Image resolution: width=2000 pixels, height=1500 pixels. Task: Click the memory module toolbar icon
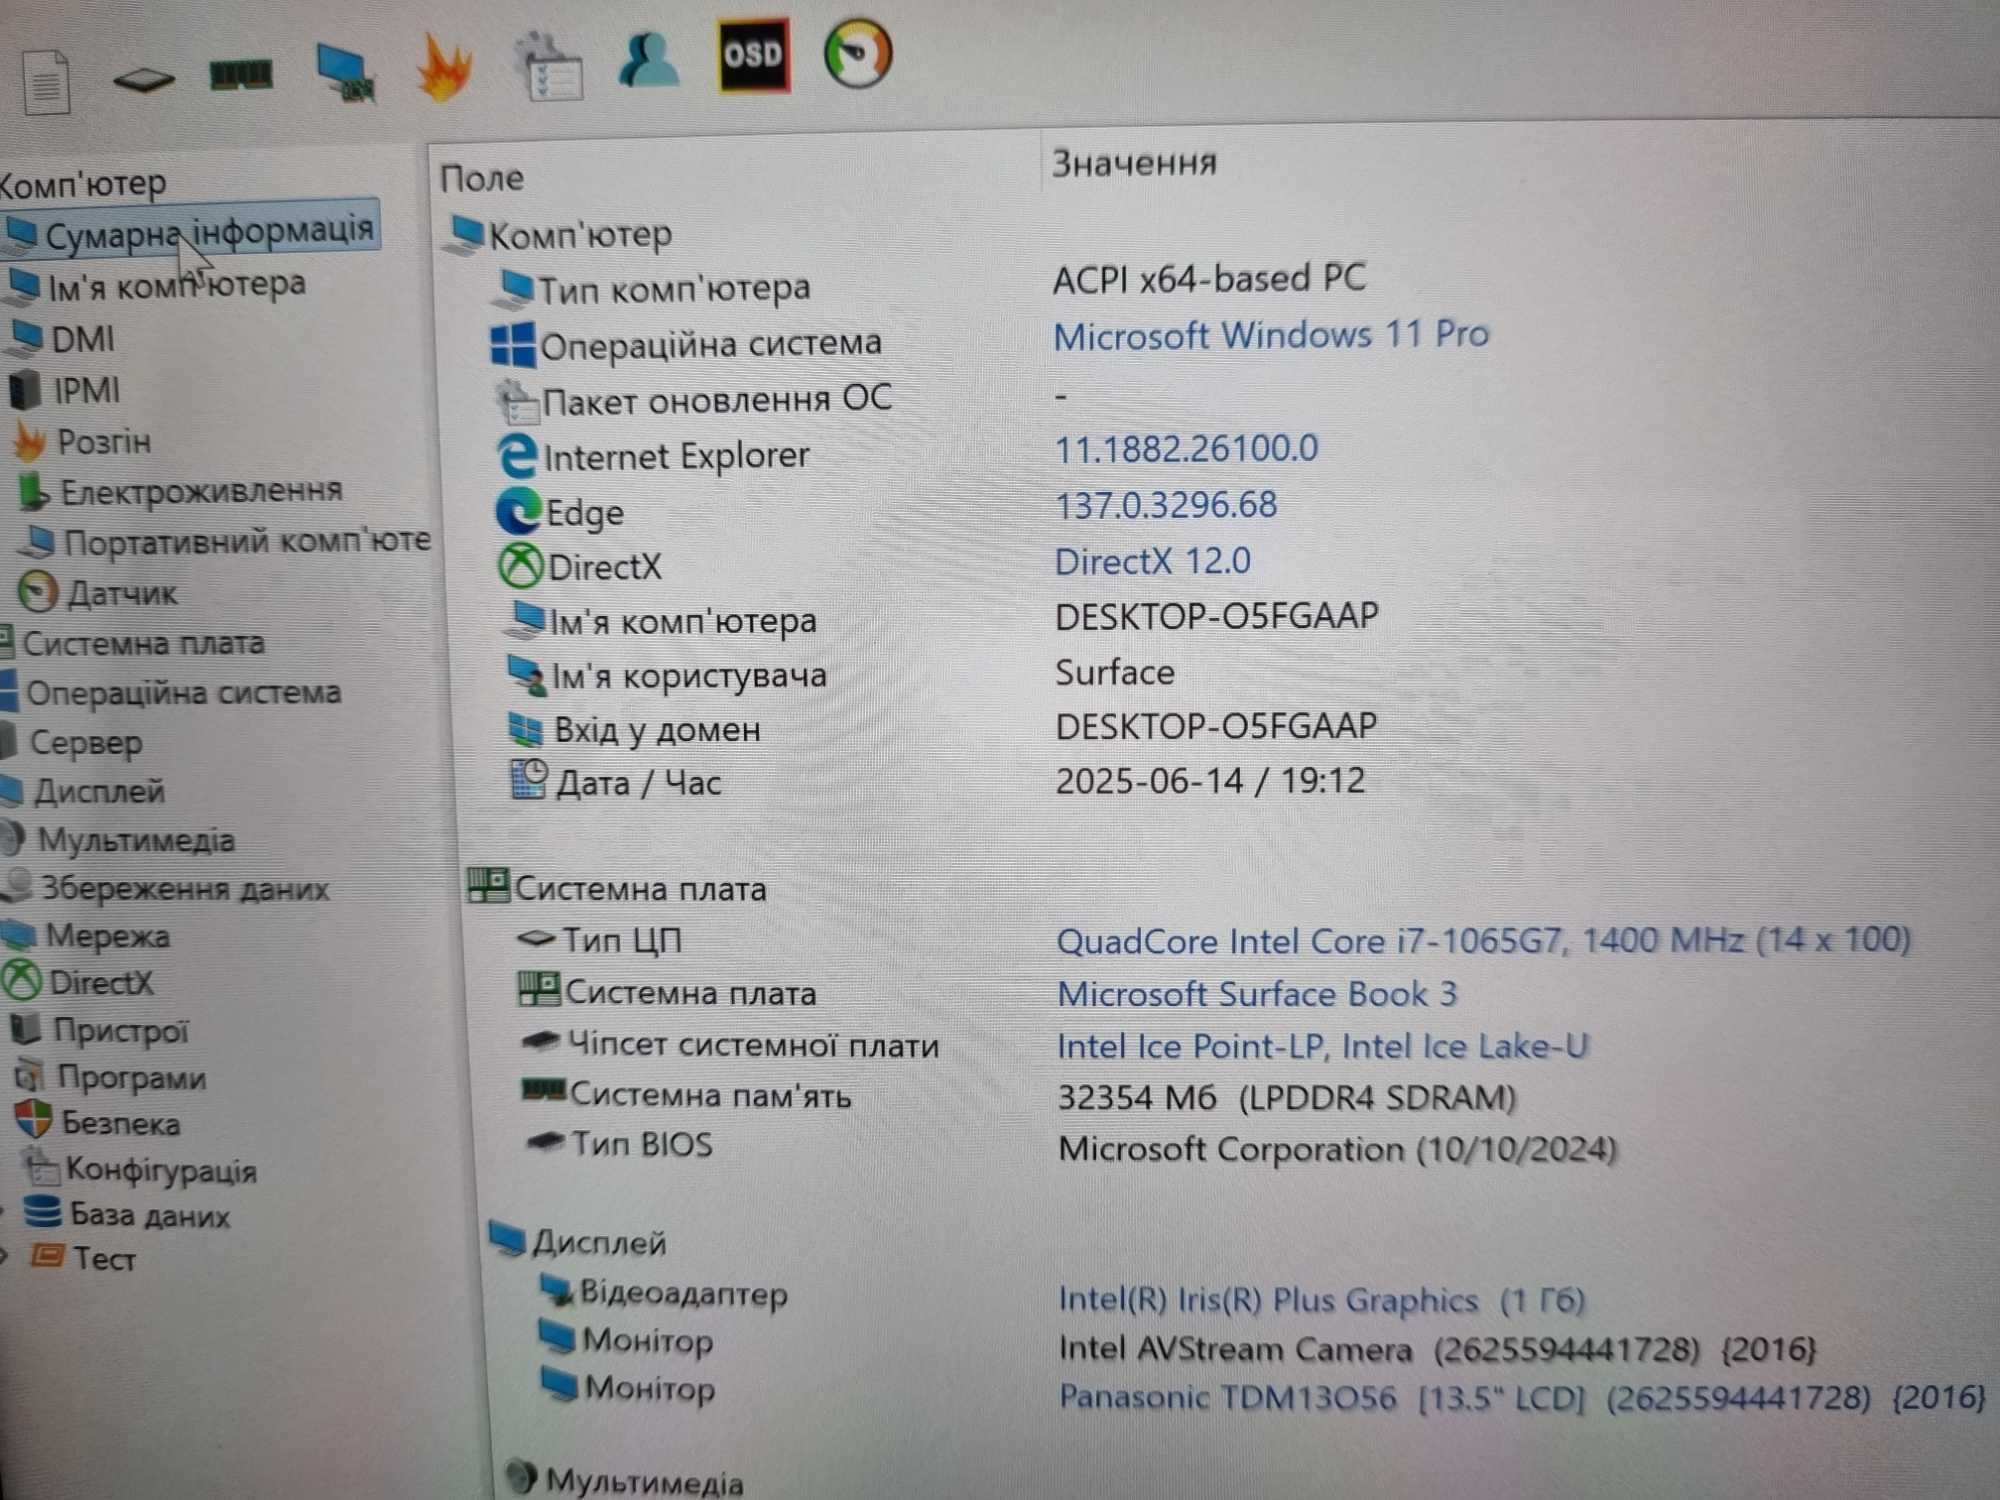(241, 74)
